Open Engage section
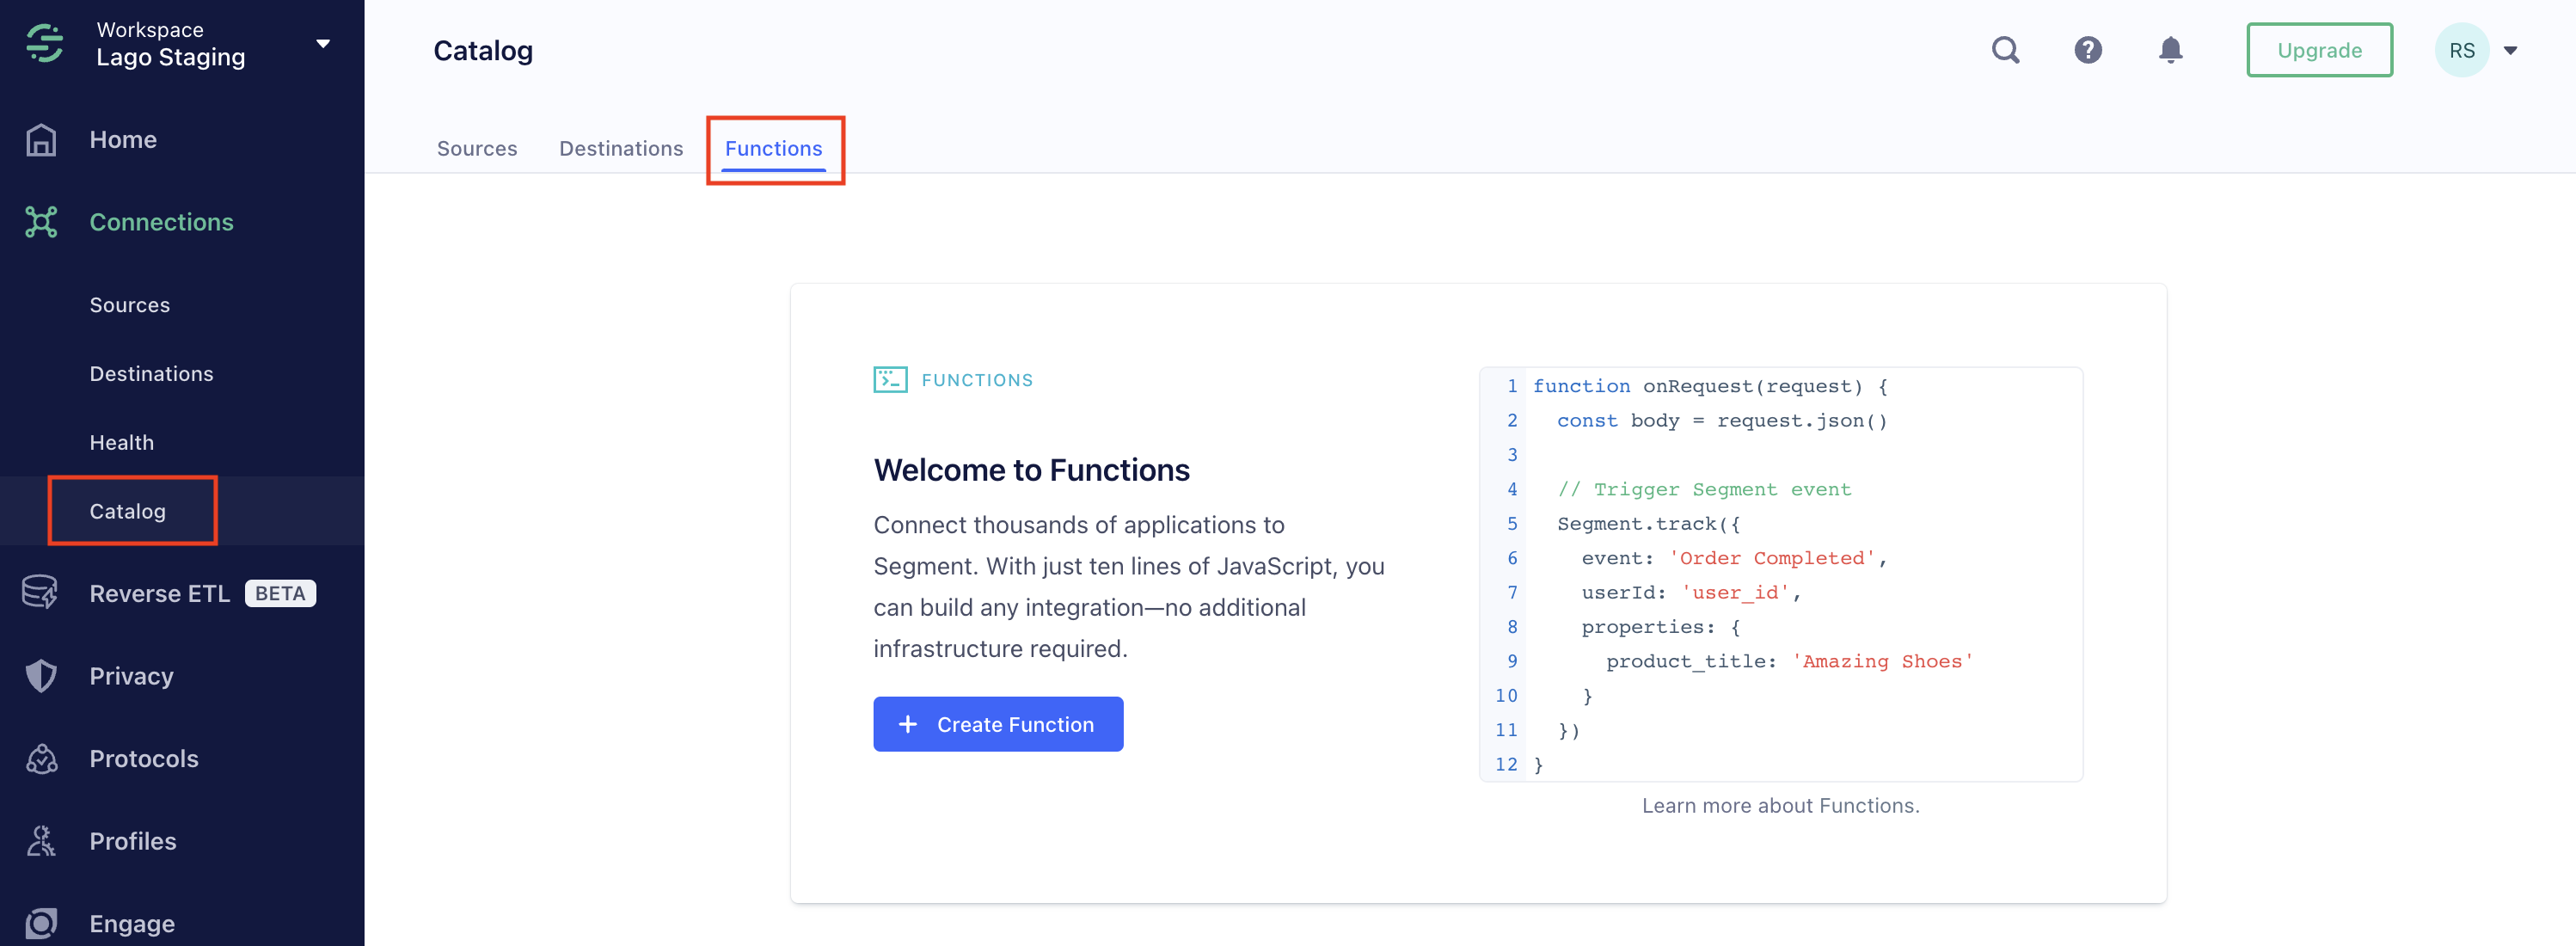2576x946 pixels. 132,924
